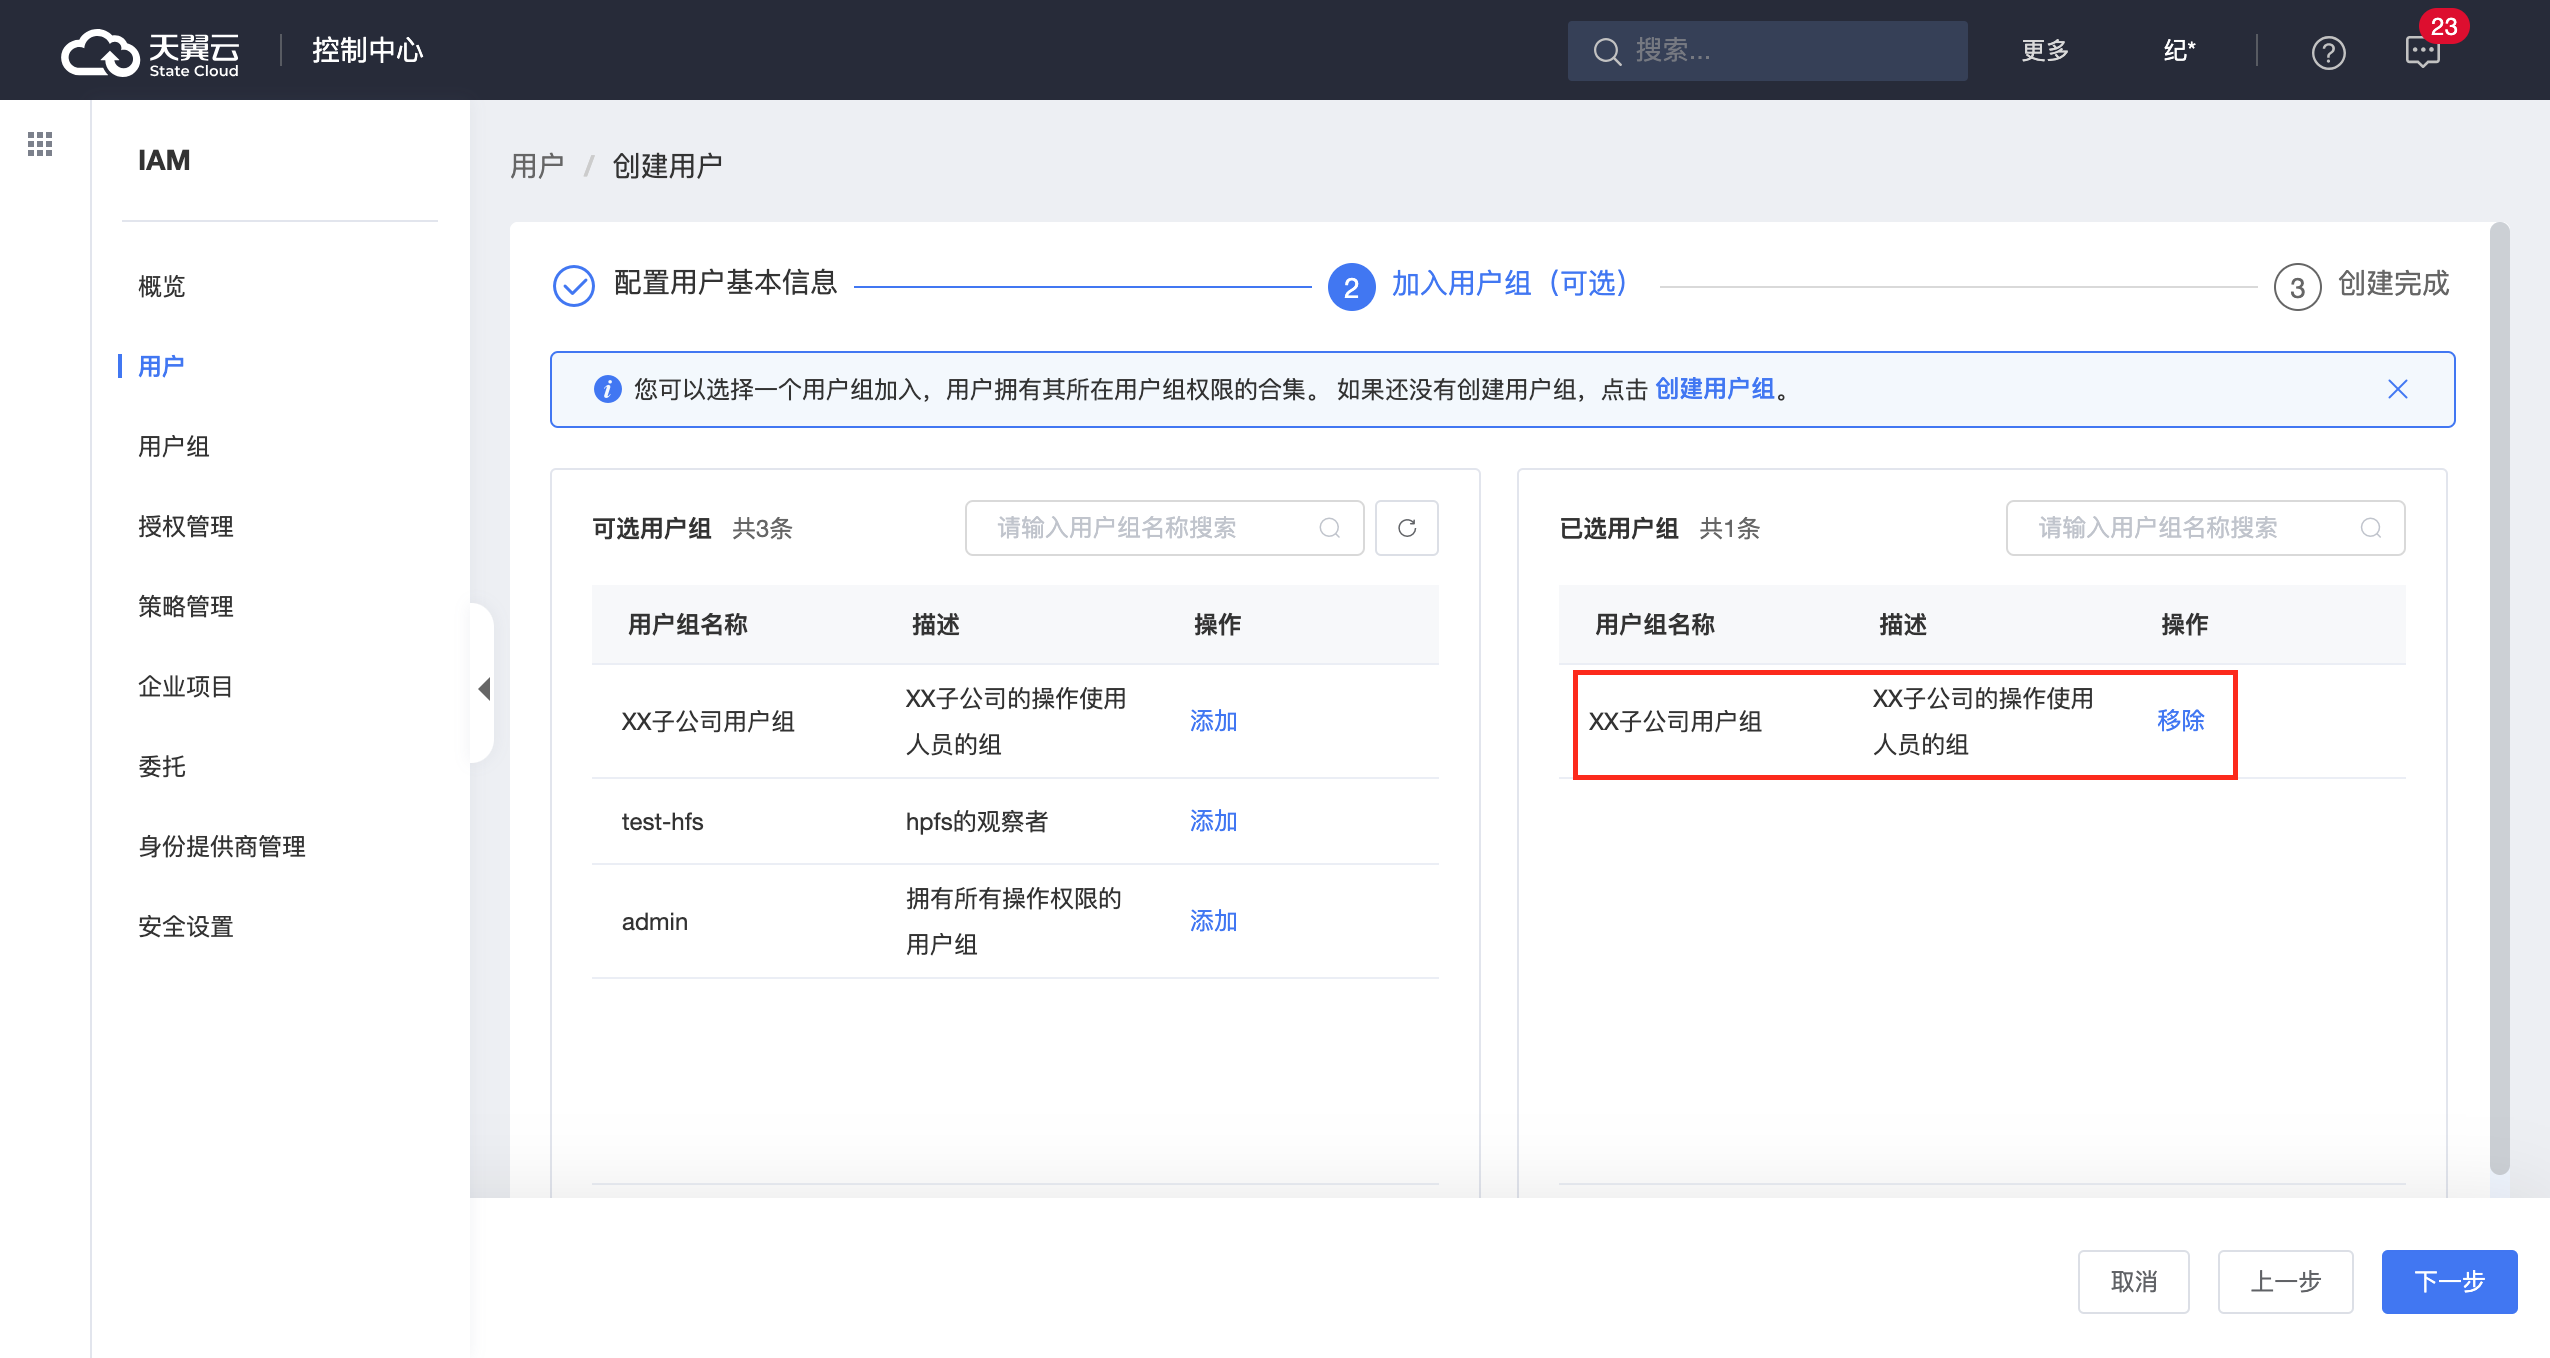Add the test-hfs user group
Image resolution: width=2550 pixels, height=1358 pixels.
[x=1213, y=821]
